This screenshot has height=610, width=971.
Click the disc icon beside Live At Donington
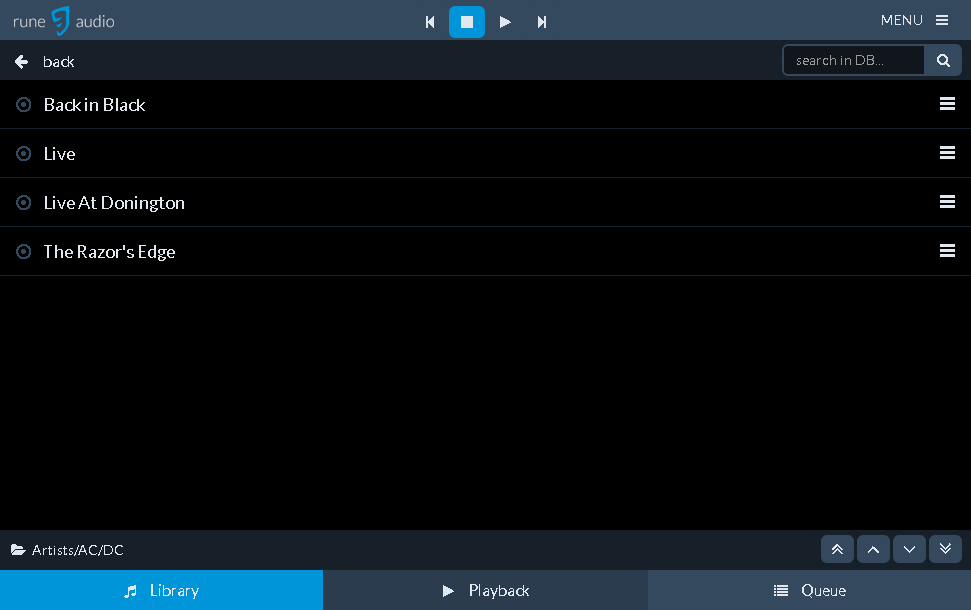[x=24, y=203]
